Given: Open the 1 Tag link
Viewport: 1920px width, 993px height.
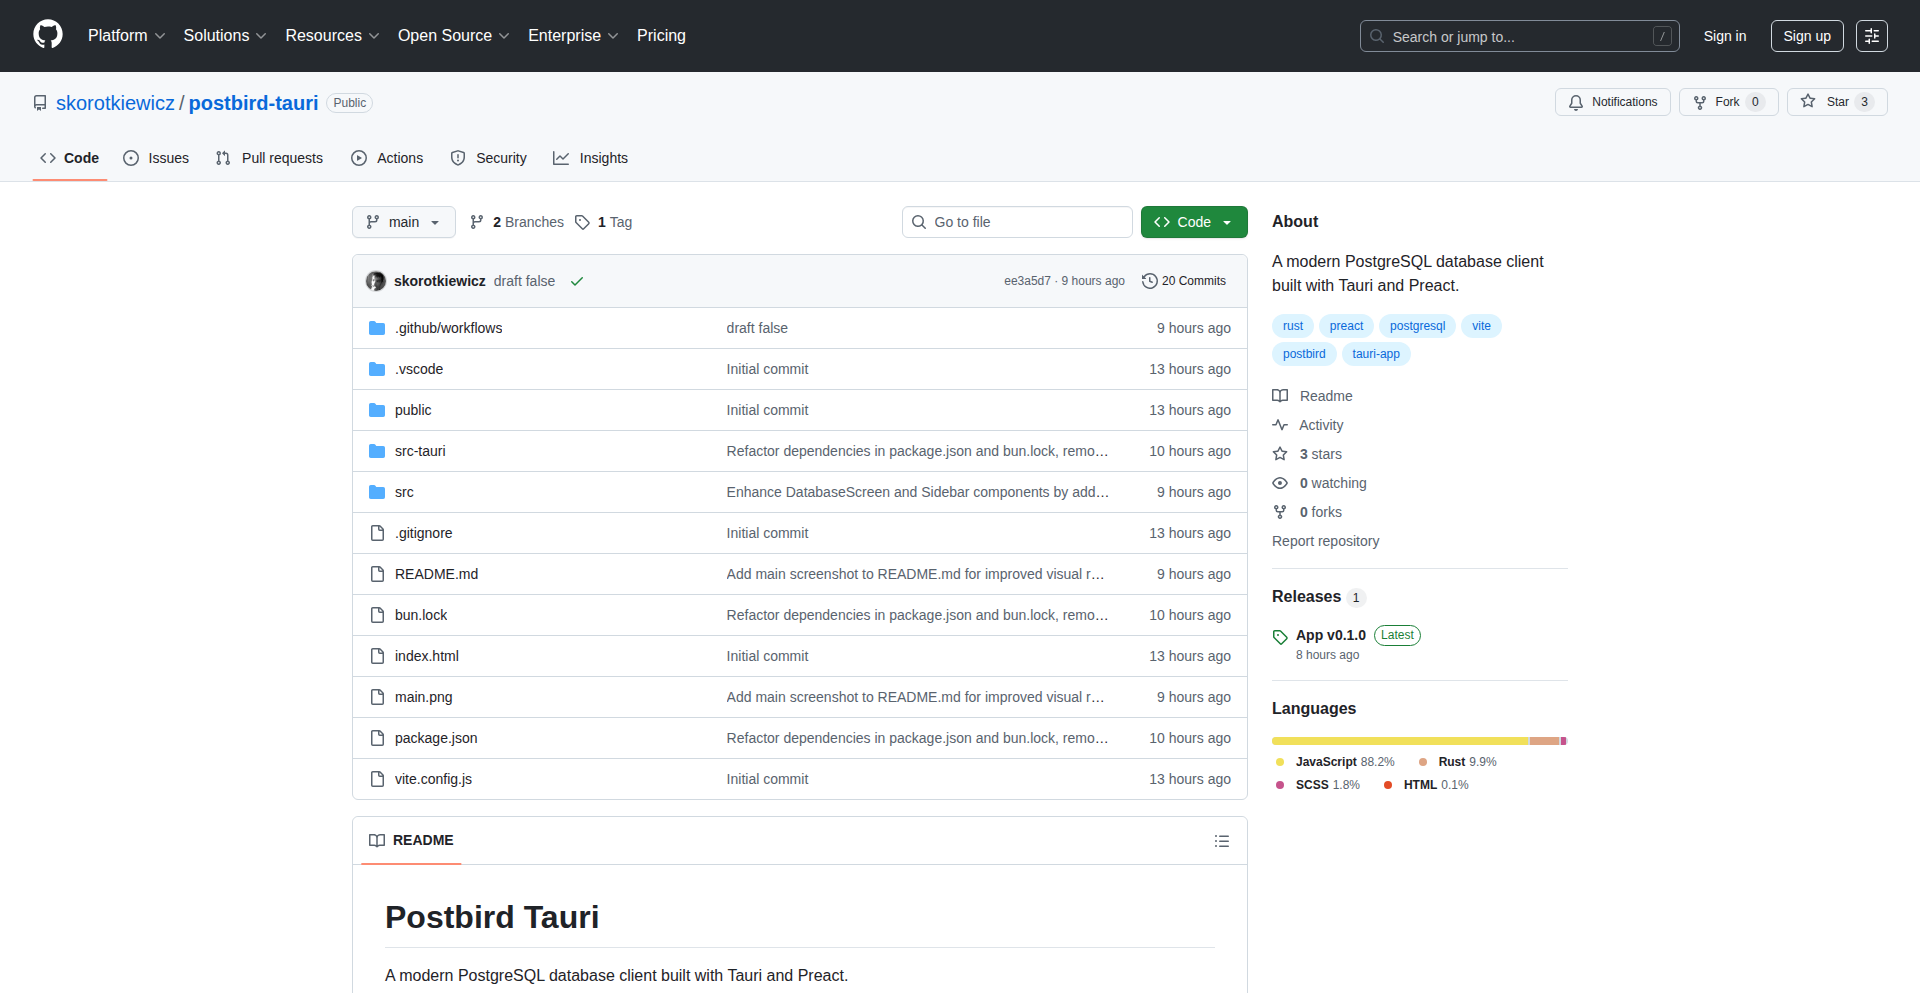Looking at the screenshot, I should click(x=604, y=222).
